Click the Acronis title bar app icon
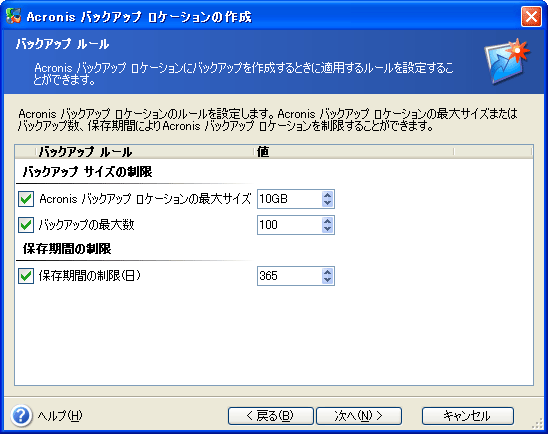 (x=14, y=16)
